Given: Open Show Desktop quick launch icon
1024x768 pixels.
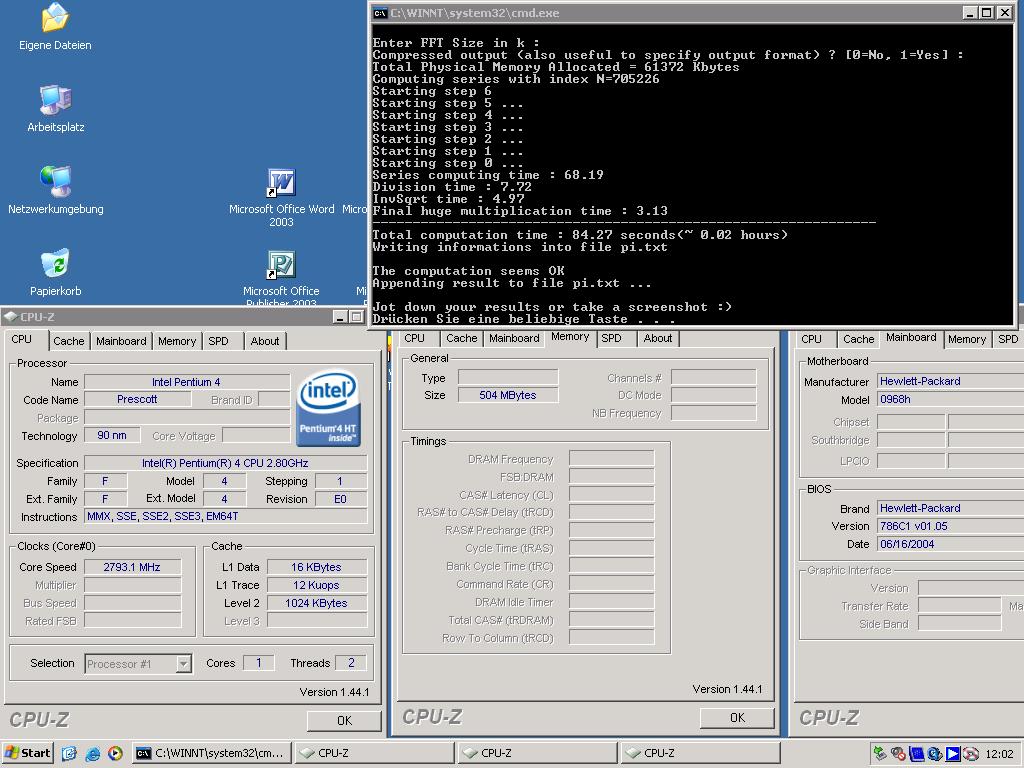Looking at the screenshot, I should tap(69, 753).
